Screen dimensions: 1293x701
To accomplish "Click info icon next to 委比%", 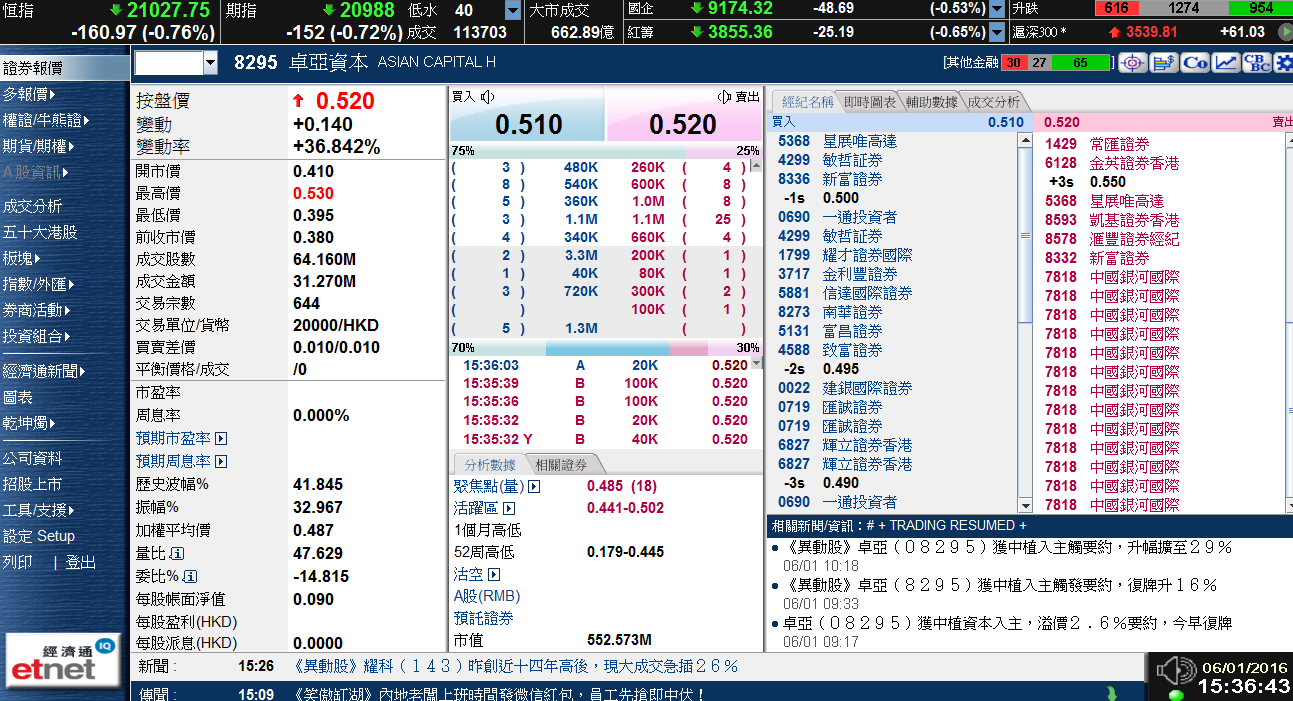I will (191, 576).
